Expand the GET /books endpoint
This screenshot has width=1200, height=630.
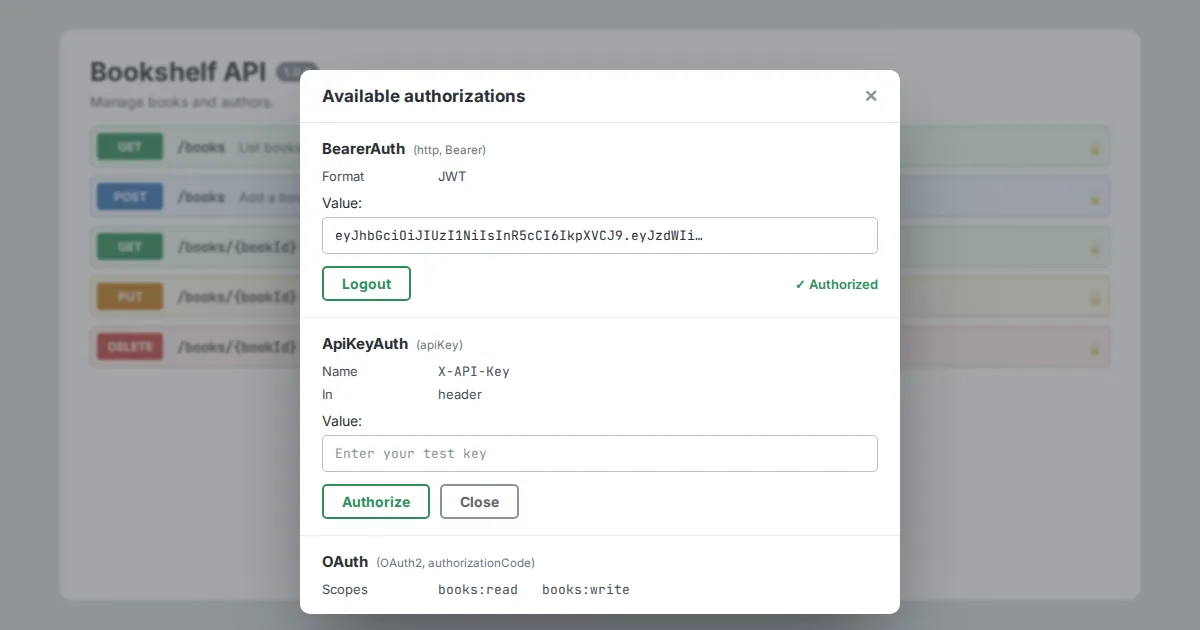[x=600, y=147]
